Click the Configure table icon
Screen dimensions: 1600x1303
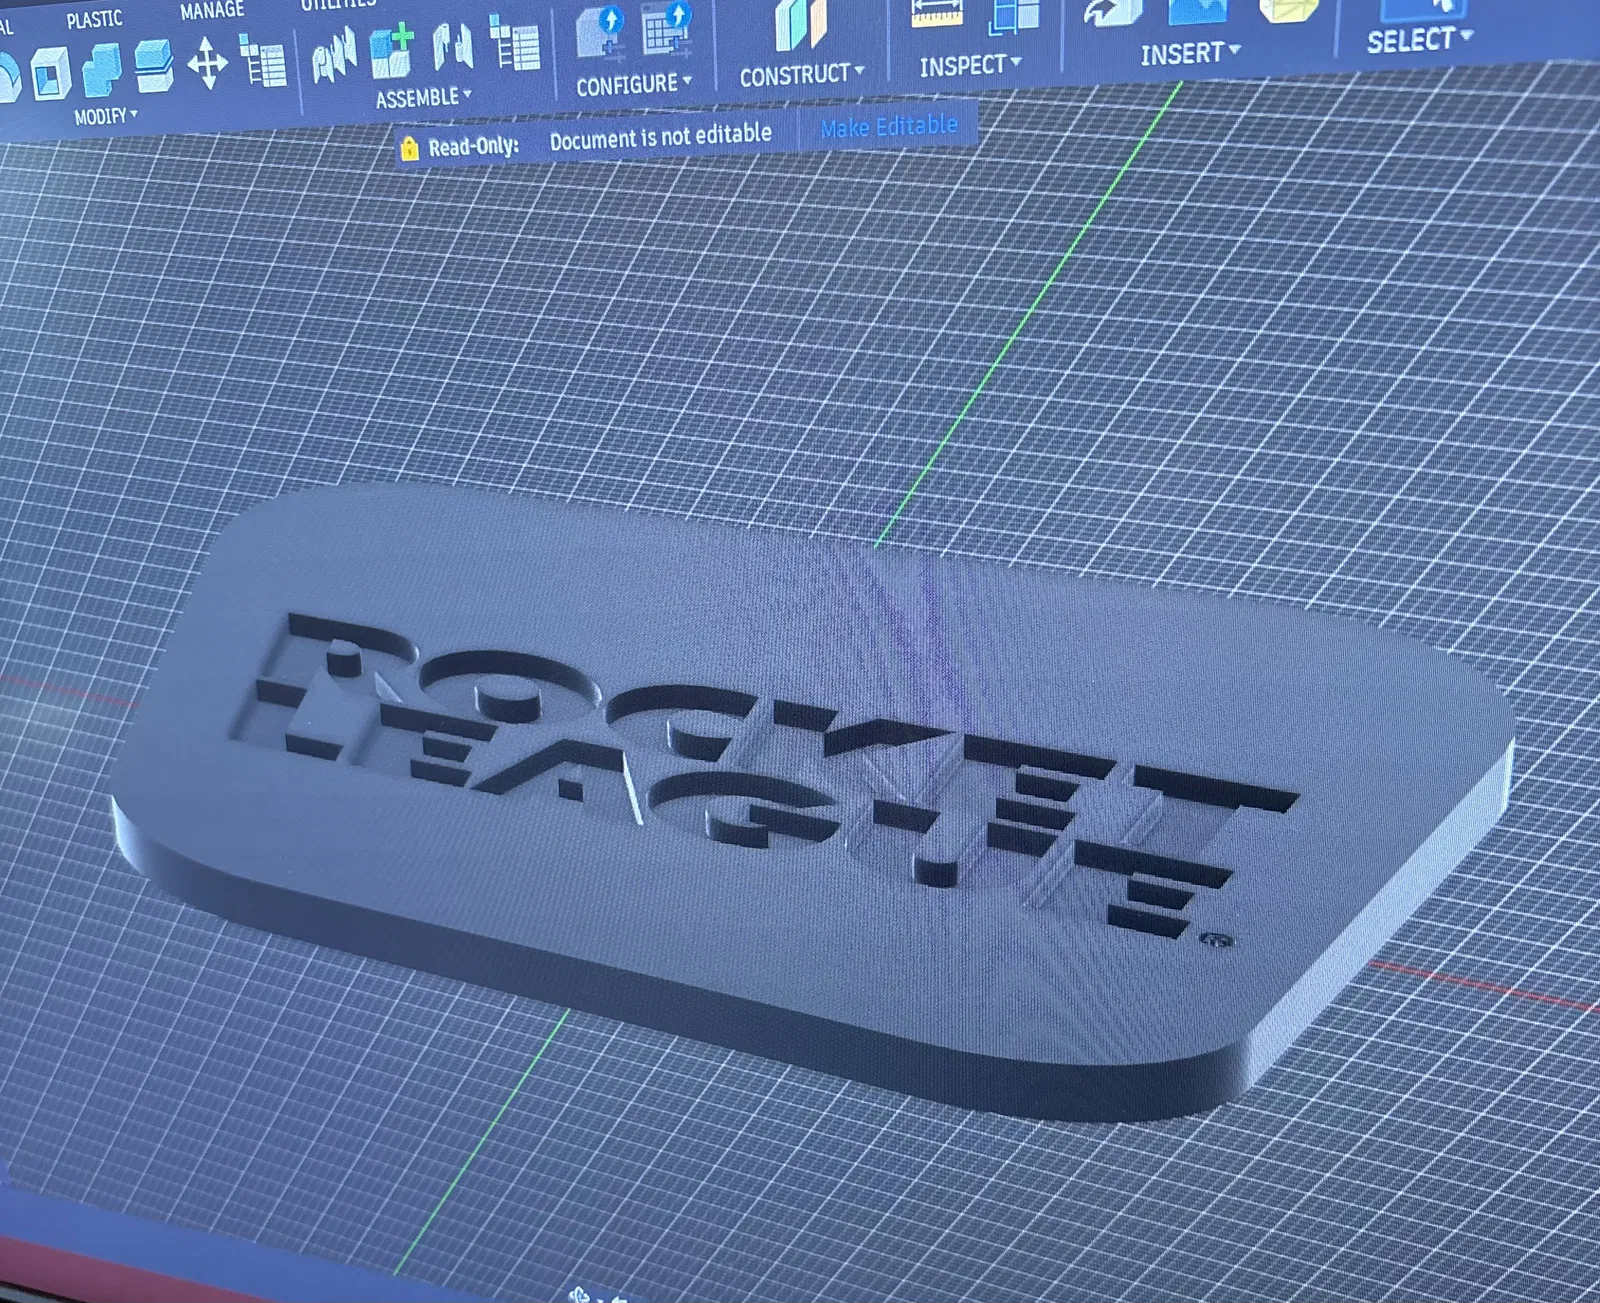(666, 27)
